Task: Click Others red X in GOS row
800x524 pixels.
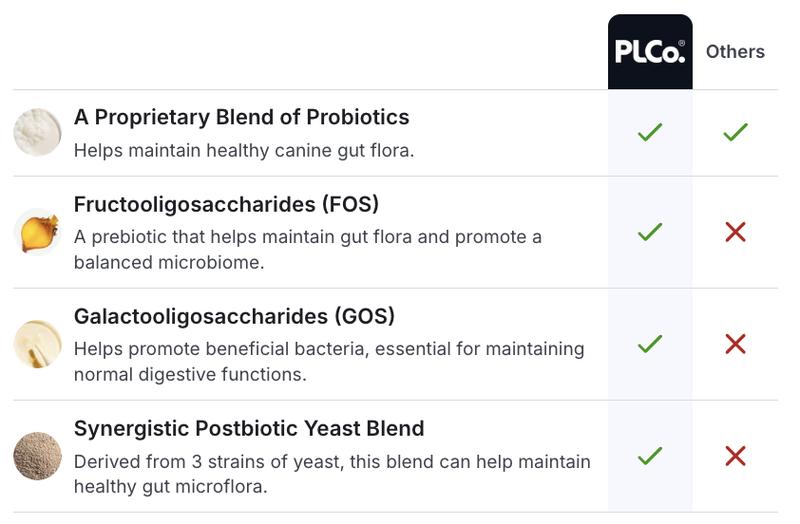Action: 735,344
